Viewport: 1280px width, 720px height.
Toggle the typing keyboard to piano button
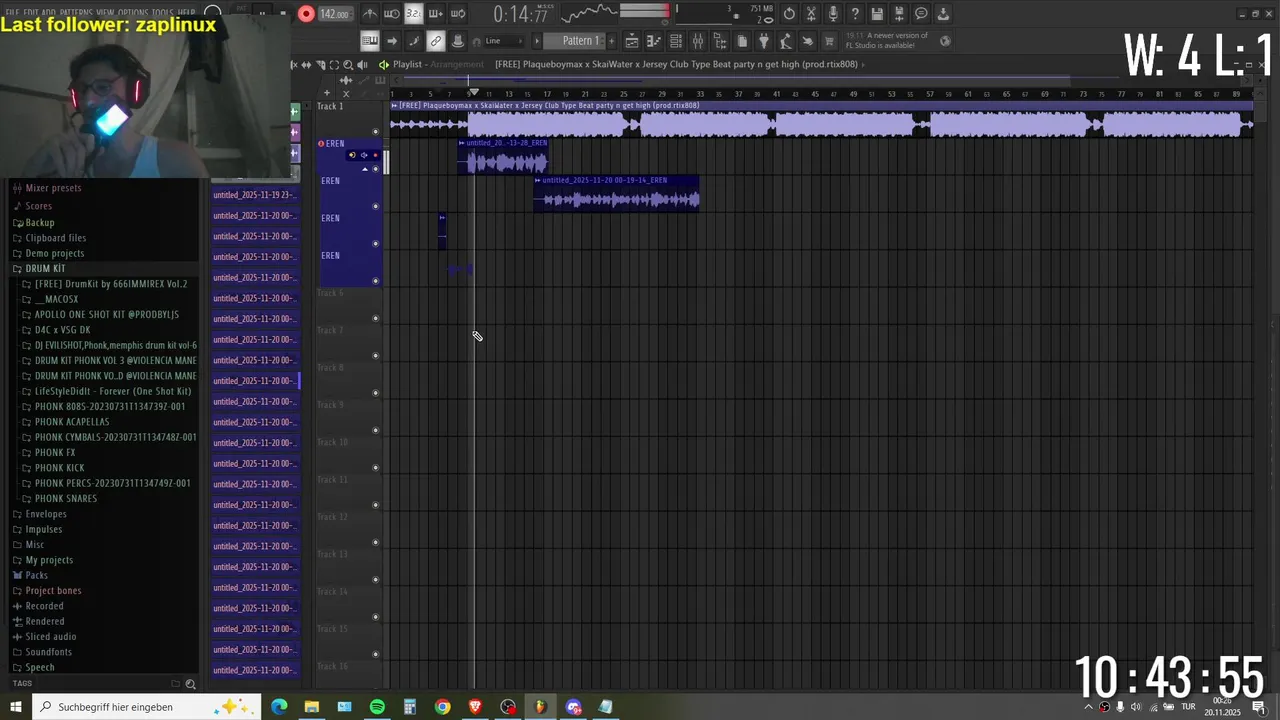pyautogui.click(x=370, y=41)
